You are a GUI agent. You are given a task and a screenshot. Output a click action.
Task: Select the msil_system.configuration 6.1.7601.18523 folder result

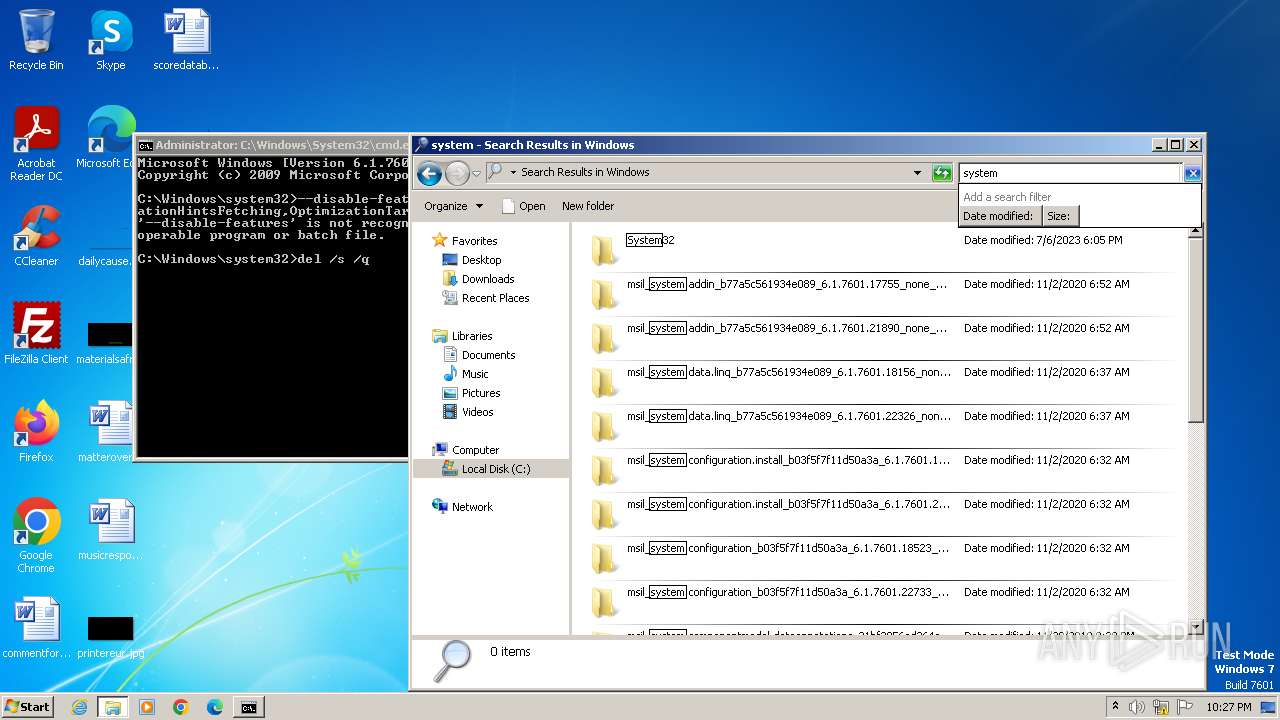click(880, 558)
